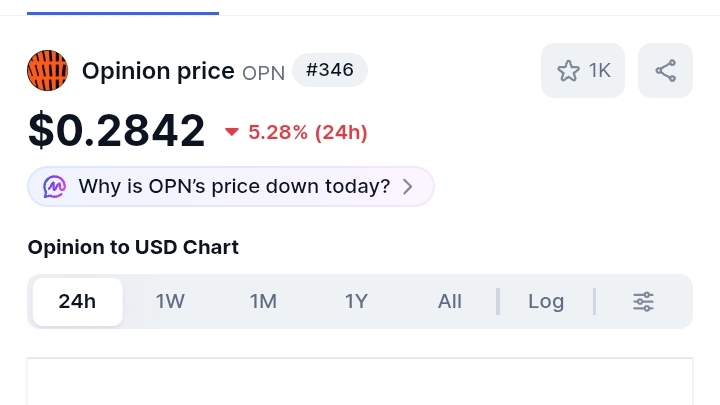This screenshot has height=405, width=720.
Task: Click the $0.2842 price value
Action: [116, 131]
